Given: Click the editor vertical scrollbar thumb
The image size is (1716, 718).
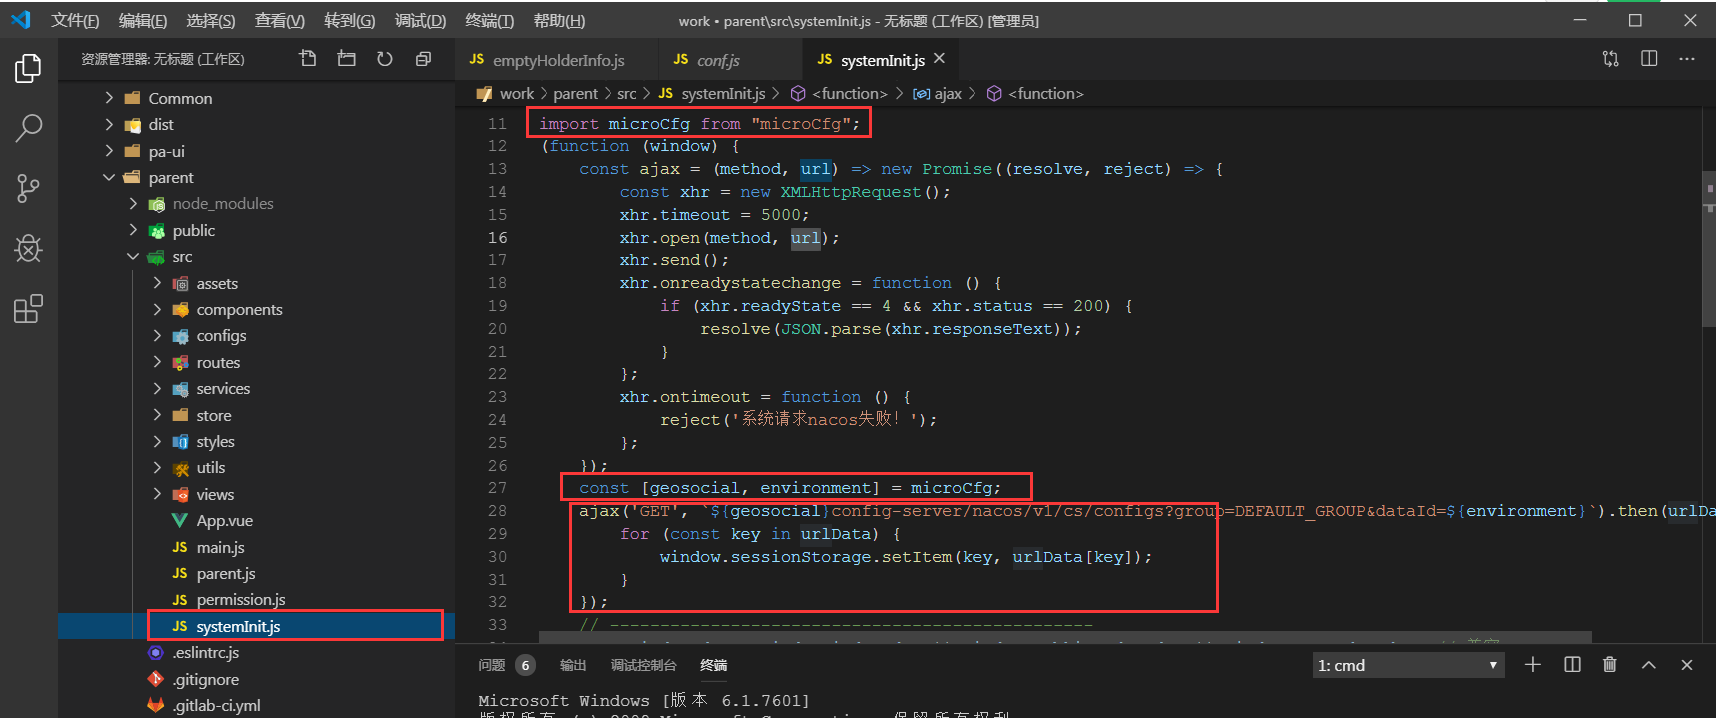Looking at the screenshot, I should 1709,249.
